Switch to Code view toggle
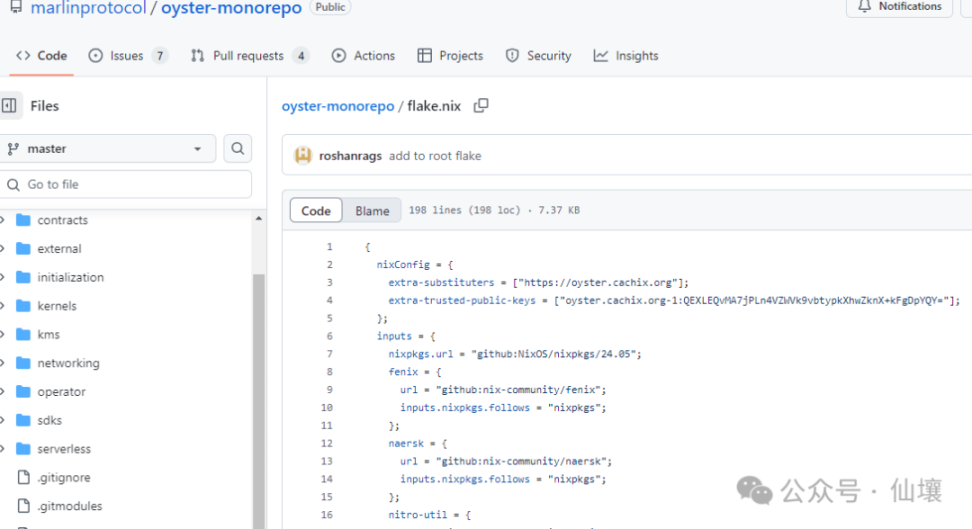972x529 pixels. [x=316, y=211]
